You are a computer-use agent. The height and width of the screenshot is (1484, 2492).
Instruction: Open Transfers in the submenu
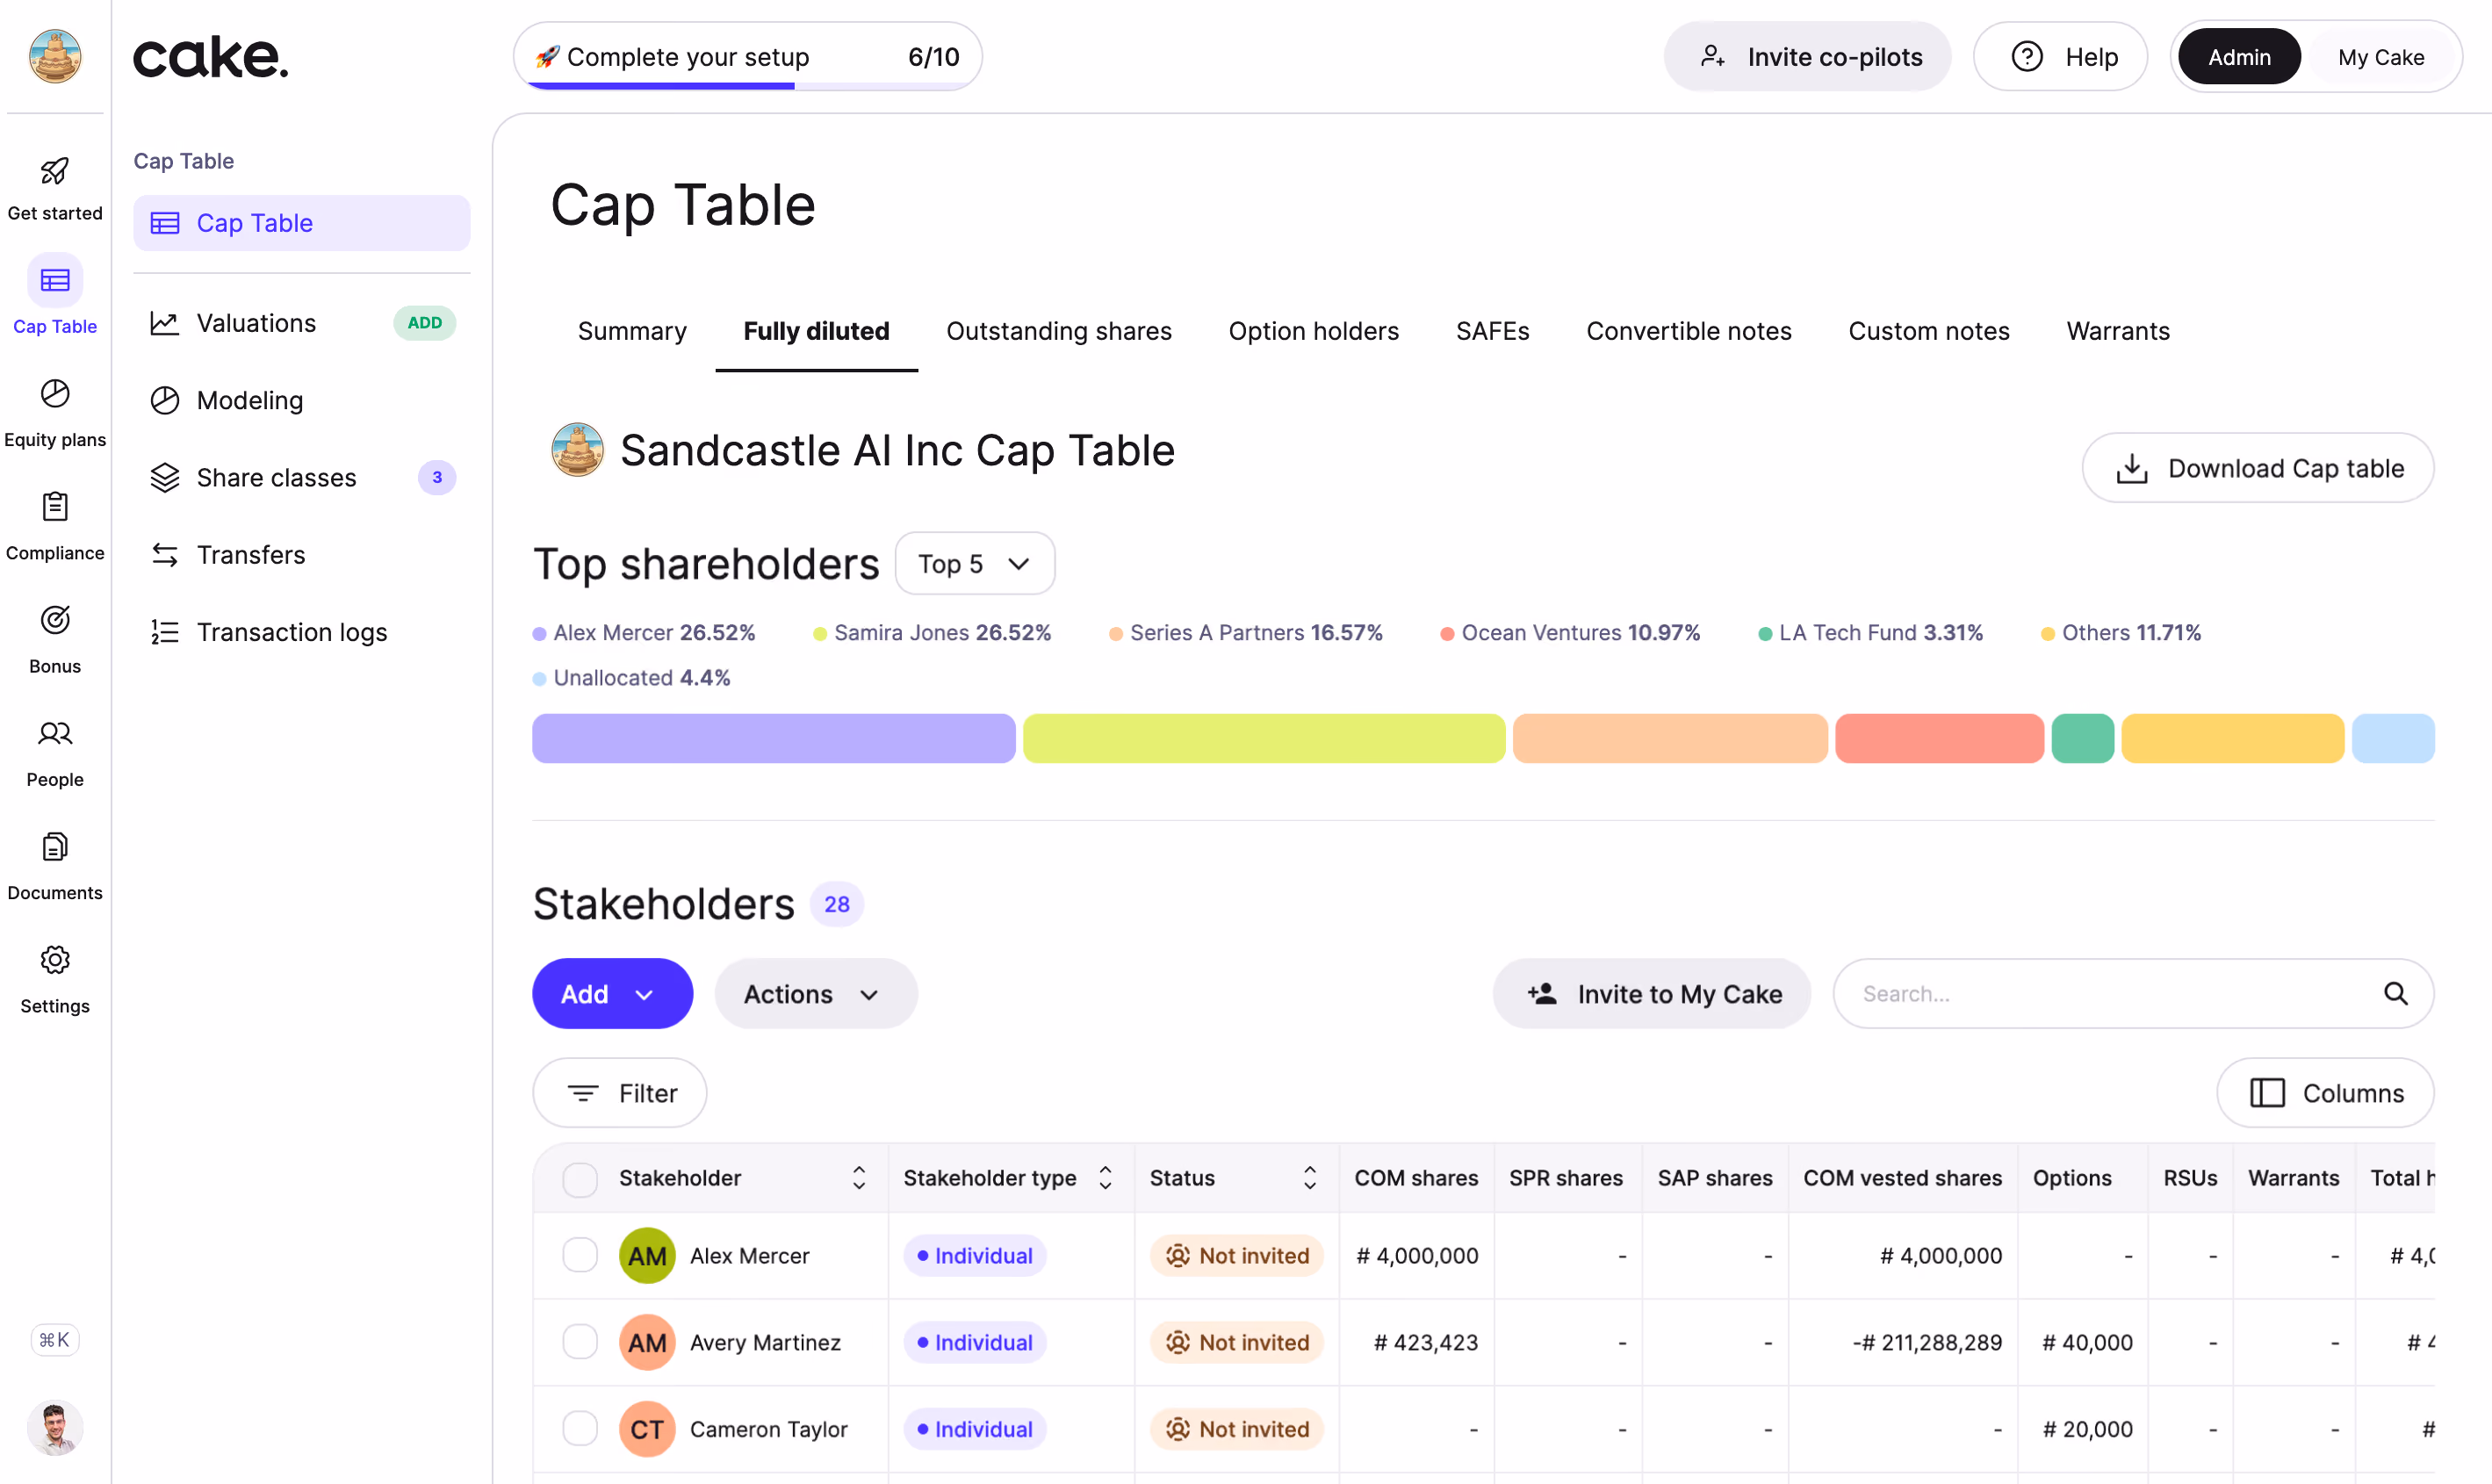(302, 554)
